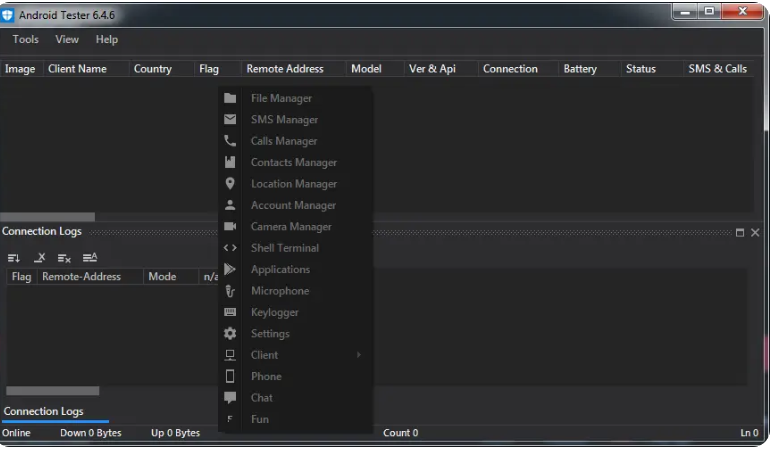Expand the Client submenu arrow

pyautogui.click(x=358, y=355)
